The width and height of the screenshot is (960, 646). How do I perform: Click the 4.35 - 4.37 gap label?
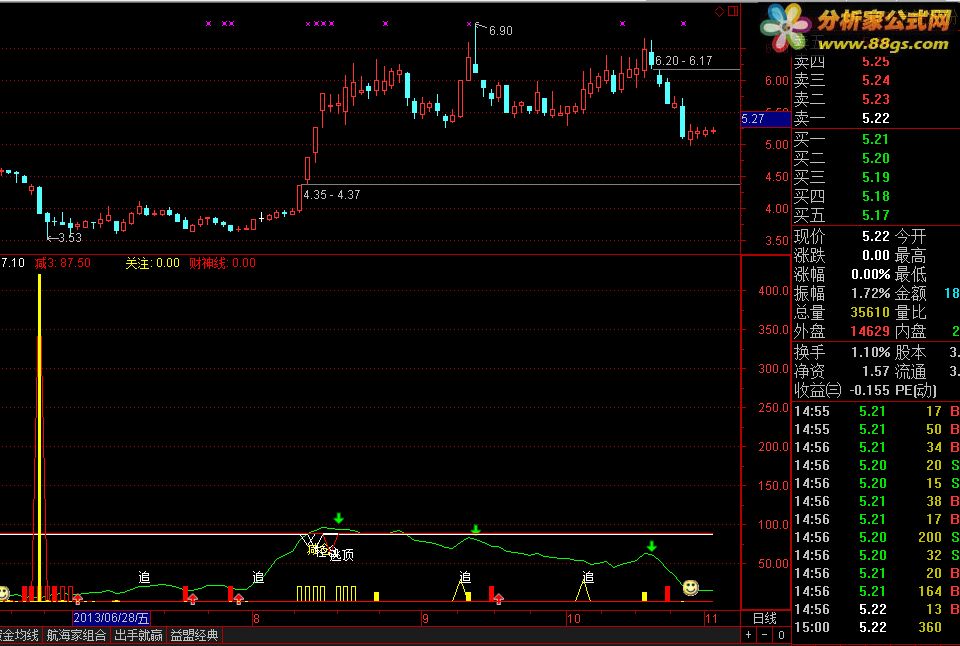(x=332, y=195)
